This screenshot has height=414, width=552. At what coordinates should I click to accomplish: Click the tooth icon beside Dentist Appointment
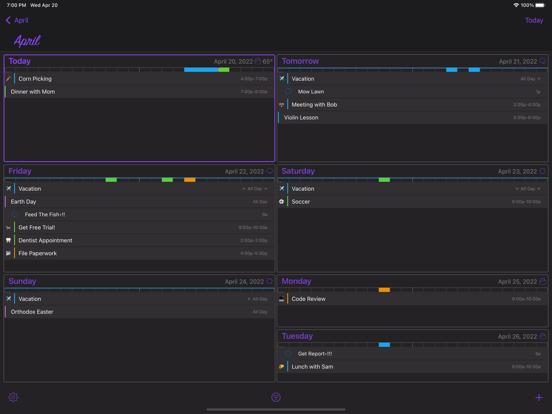(x=8, y=240)
